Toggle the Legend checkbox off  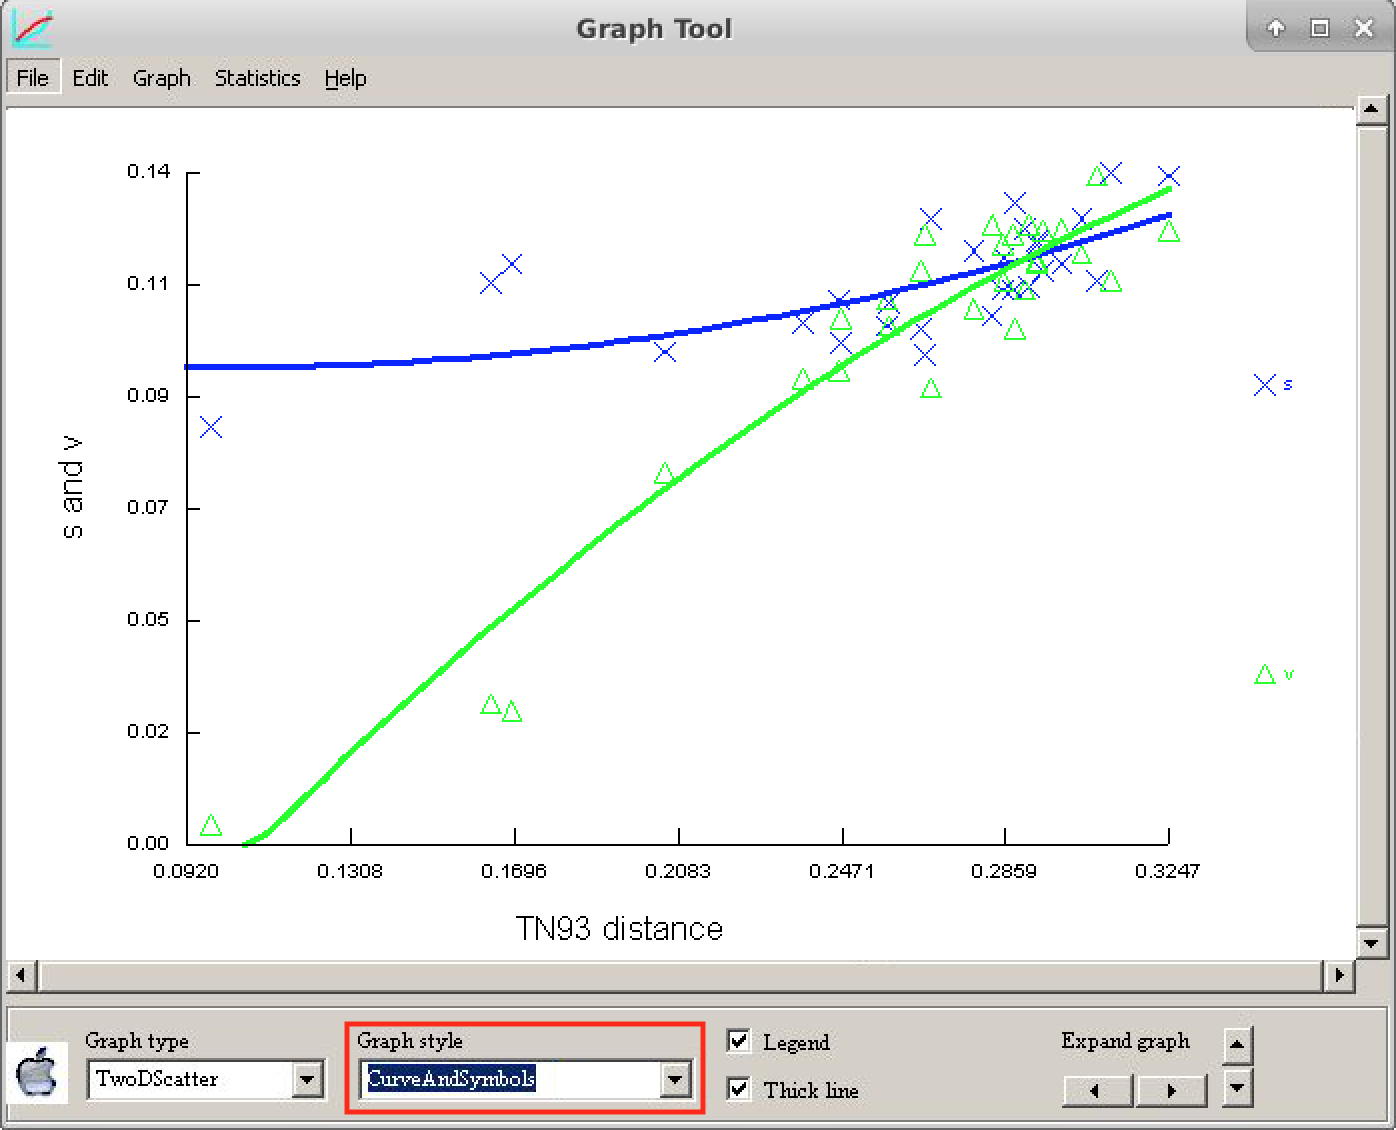[738, 1042]
